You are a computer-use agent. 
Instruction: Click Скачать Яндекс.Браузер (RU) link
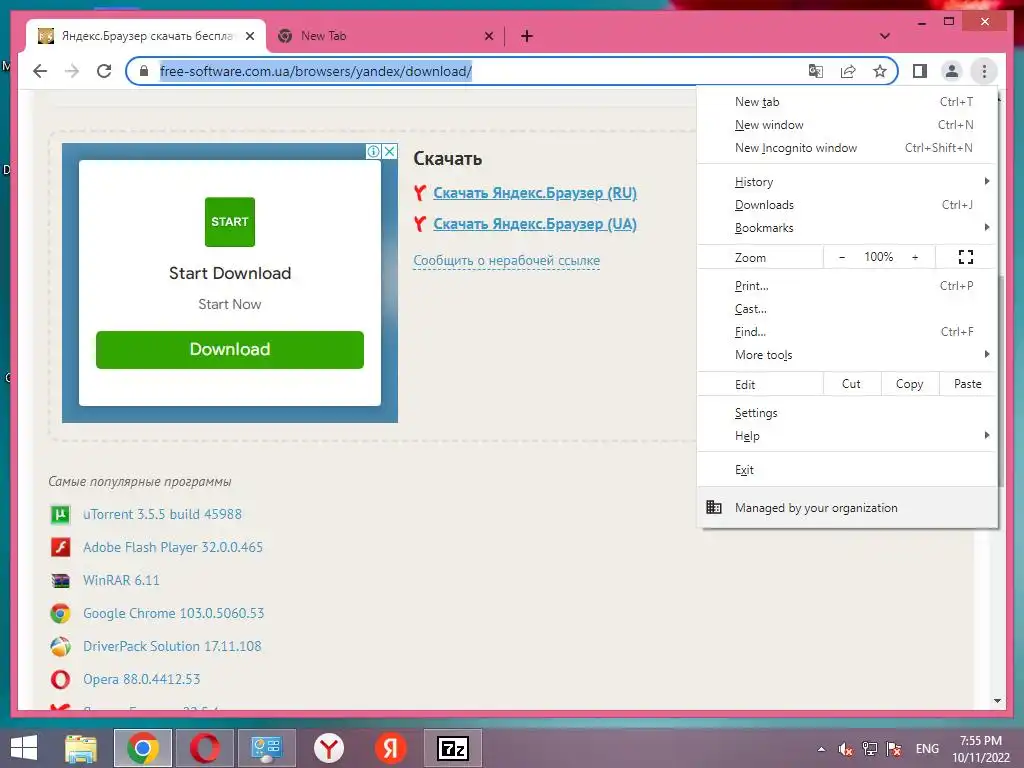535,193
